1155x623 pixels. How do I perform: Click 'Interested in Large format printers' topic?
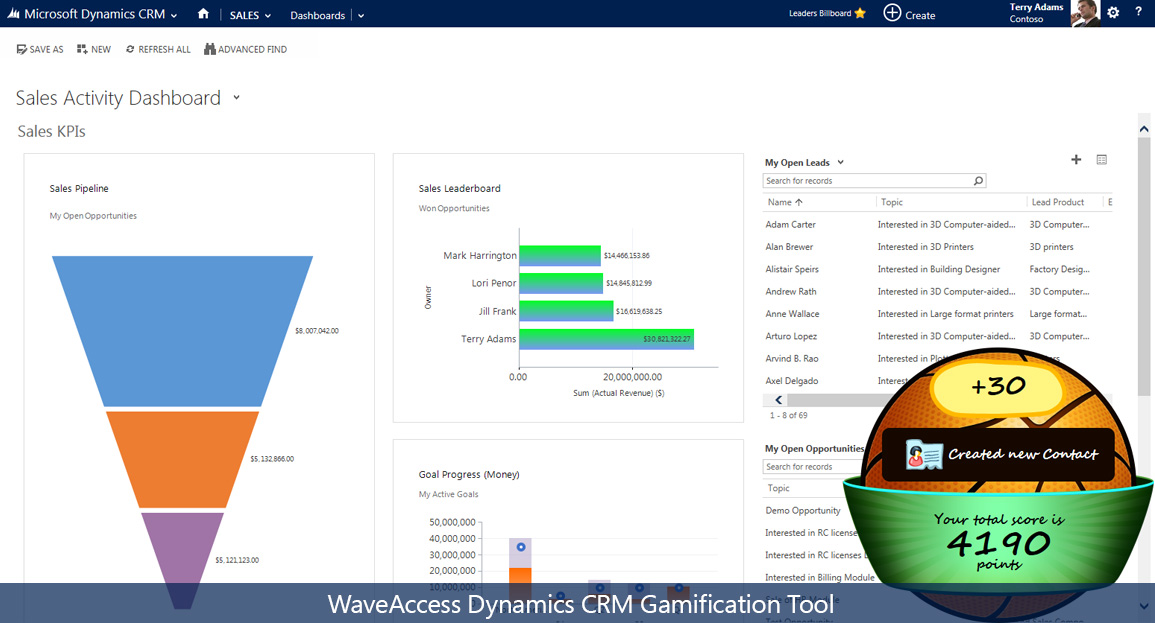pos(945,314)
